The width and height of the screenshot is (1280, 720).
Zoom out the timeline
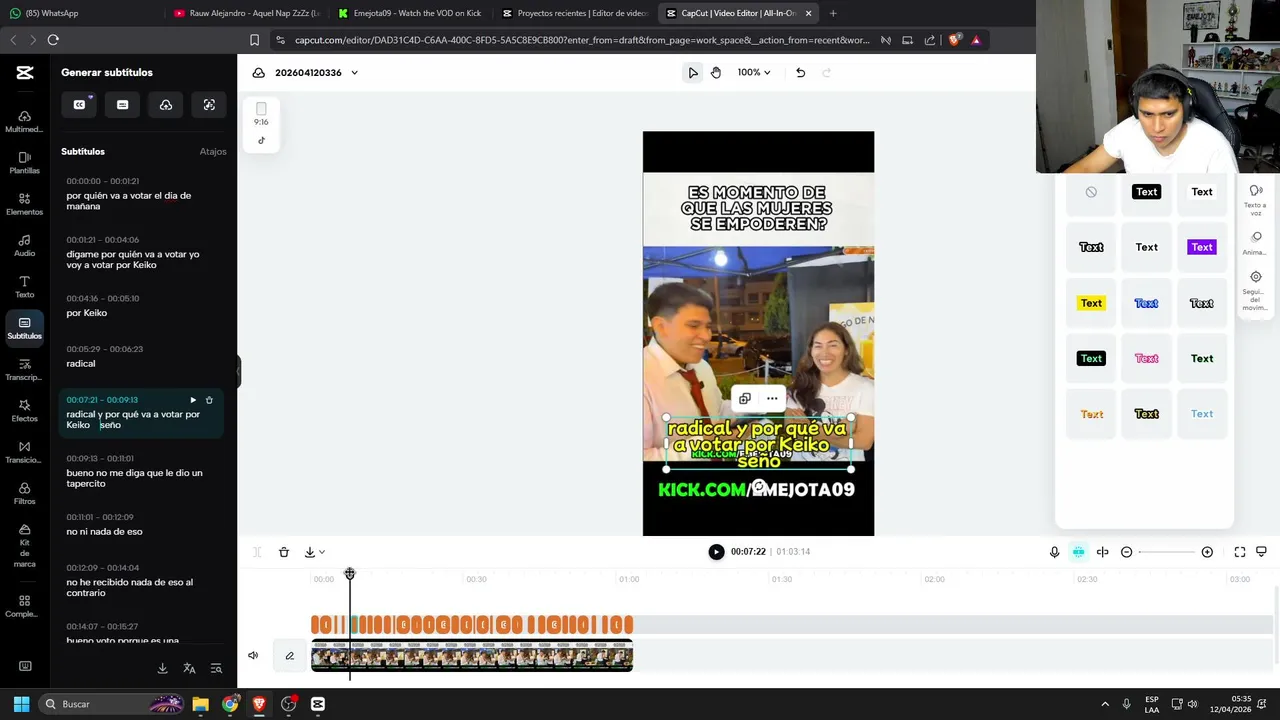pos(1126,552)
